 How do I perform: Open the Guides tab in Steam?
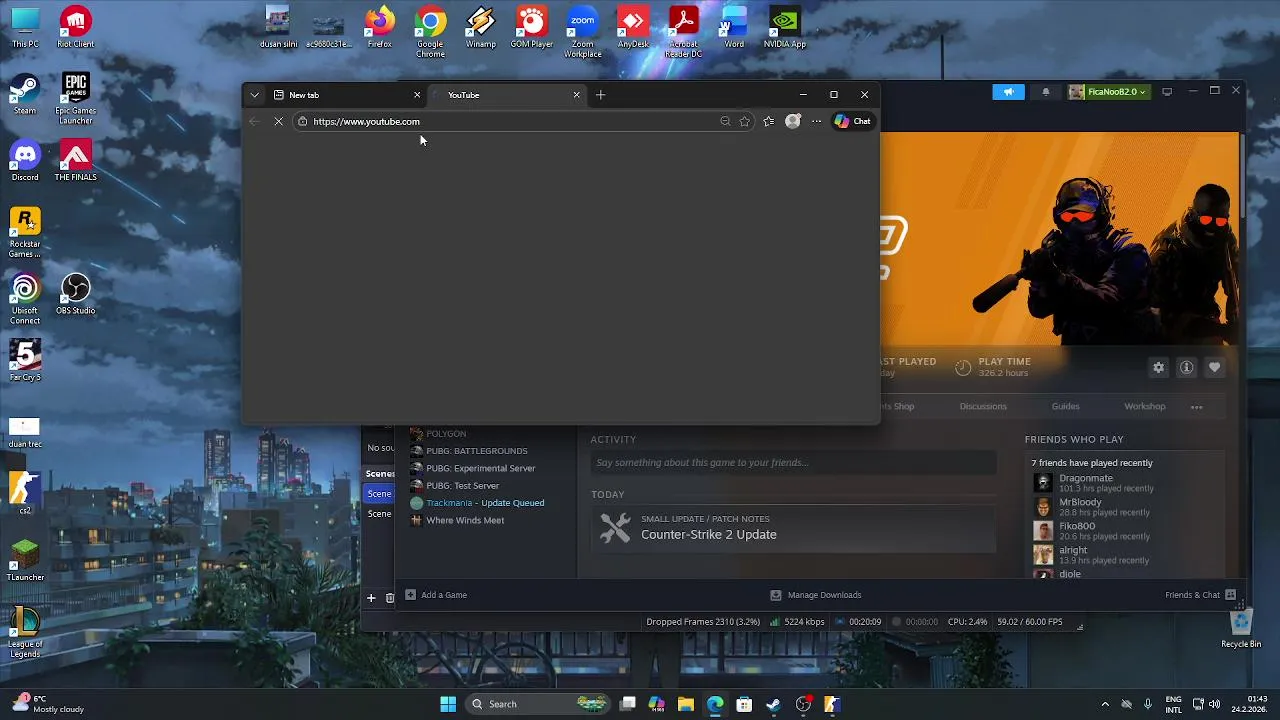(x=1065, y=406)
